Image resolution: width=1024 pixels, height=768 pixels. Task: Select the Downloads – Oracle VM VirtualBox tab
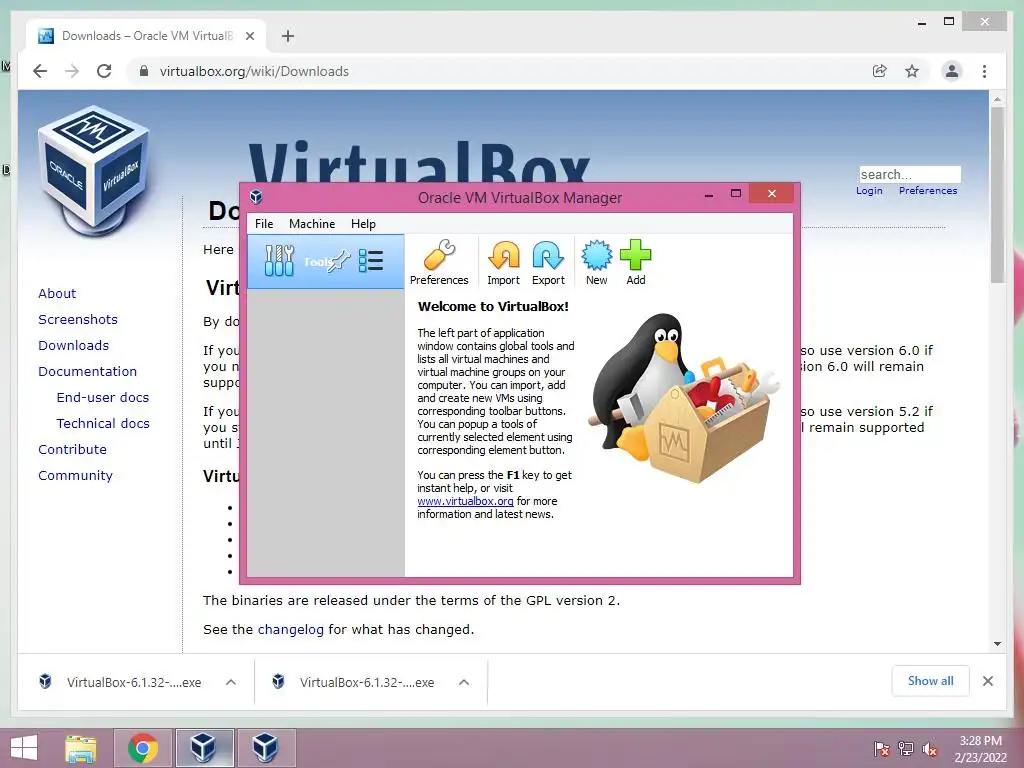point(146,36)
